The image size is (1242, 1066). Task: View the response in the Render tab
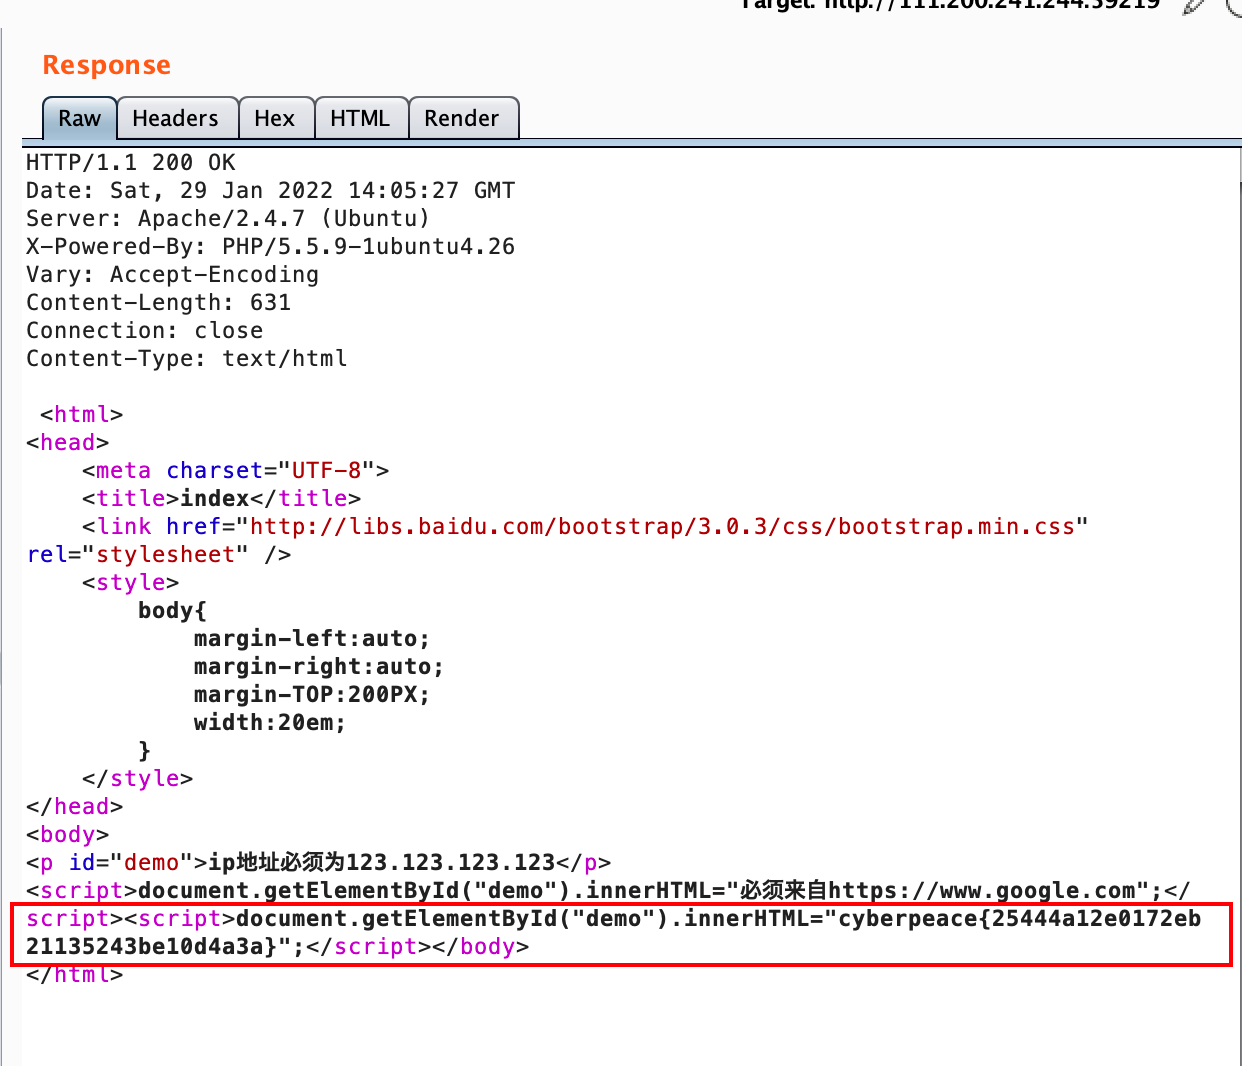(x=463, y=118)
